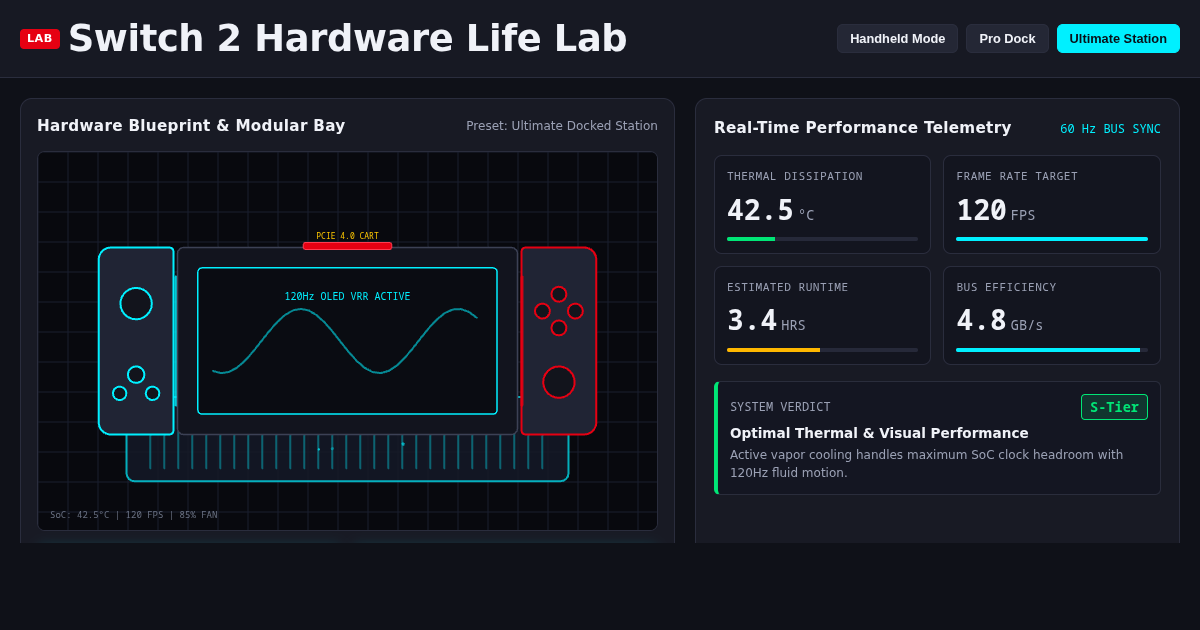This screenshot has width=1200, height=630.
Task: Click the left Joy-Con analog stick circle
Action: [x=136, y=303]
